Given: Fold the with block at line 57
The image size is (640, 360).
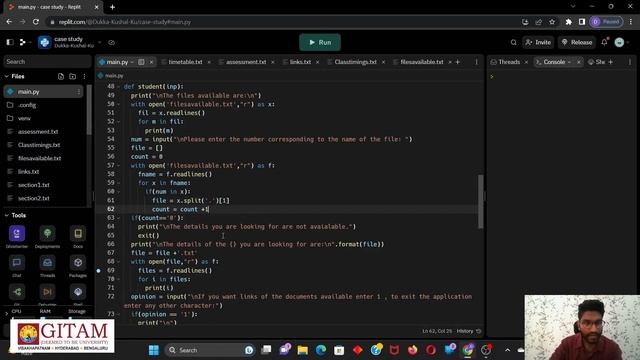Looking at the screenshot, I should coord(118,166).
